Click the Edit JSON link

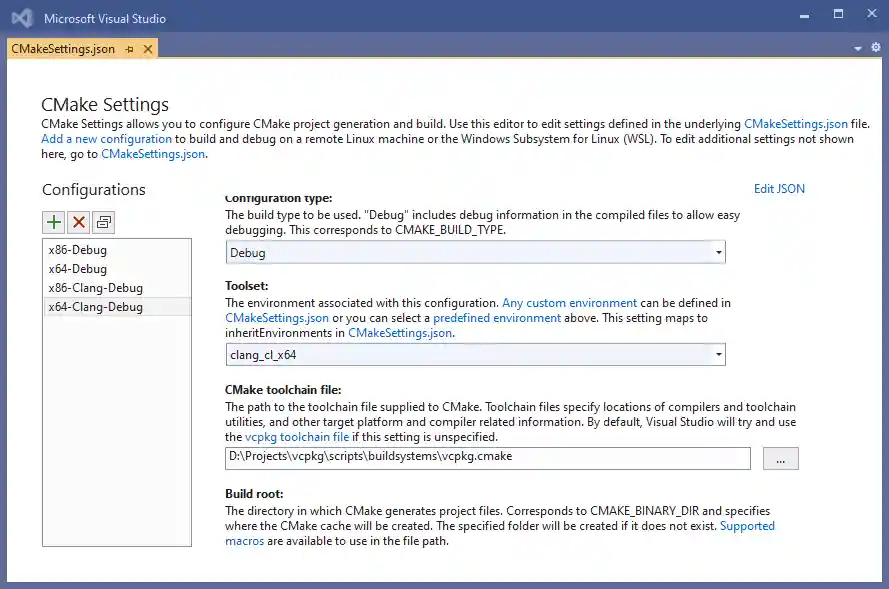pos(779,188)
